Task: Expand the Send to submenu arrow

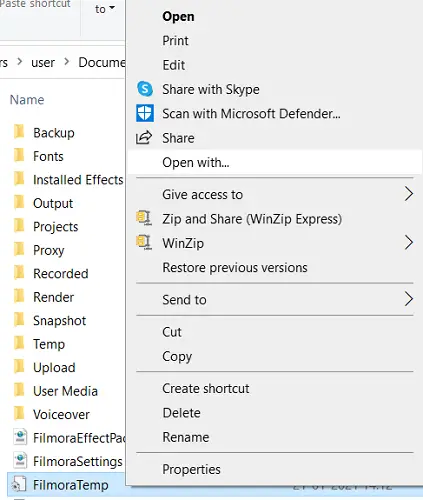Action: [x=409, y=299]
